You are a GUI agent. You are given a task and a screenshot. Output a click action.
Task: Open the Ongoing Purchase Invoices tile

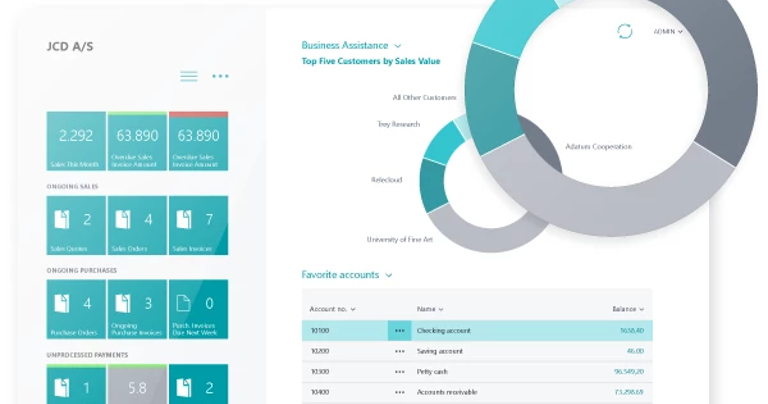(x=137, y=309)
